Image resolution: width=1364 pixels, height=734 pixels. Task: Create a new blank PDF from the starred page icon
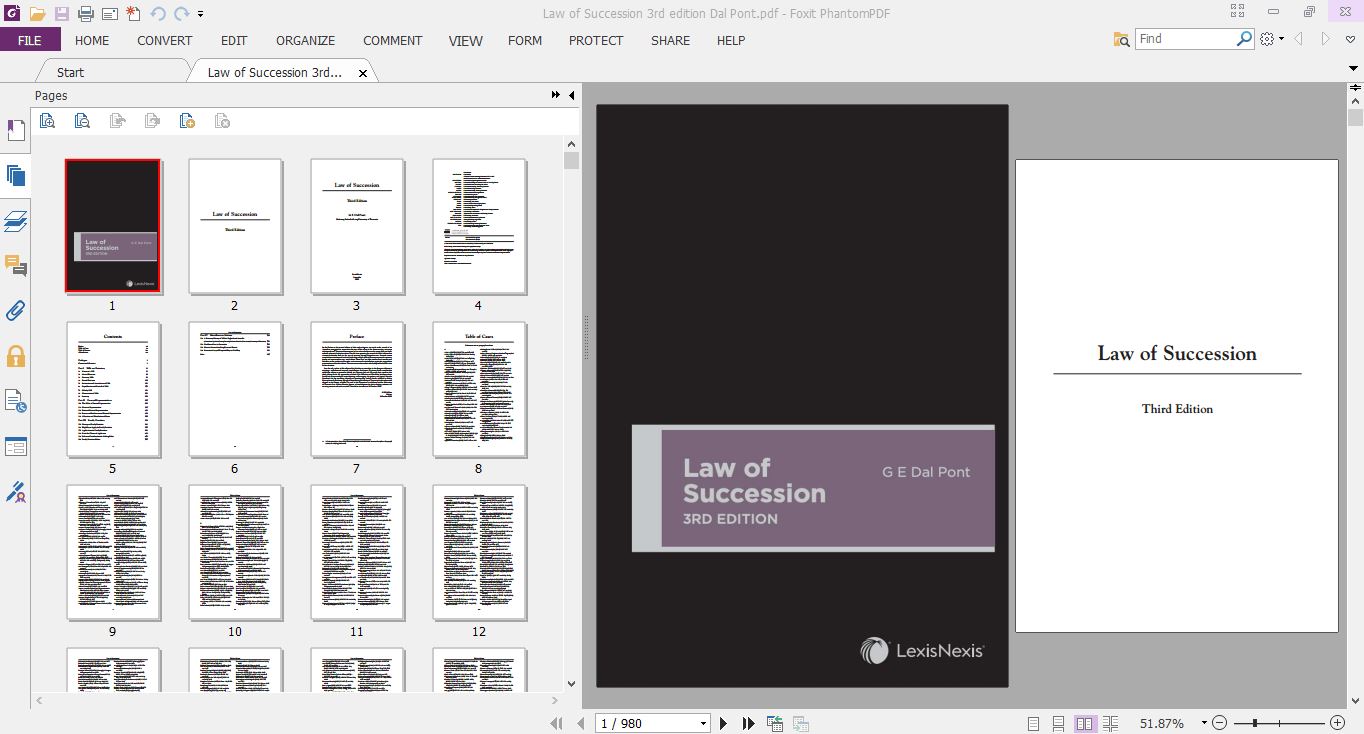133,13
